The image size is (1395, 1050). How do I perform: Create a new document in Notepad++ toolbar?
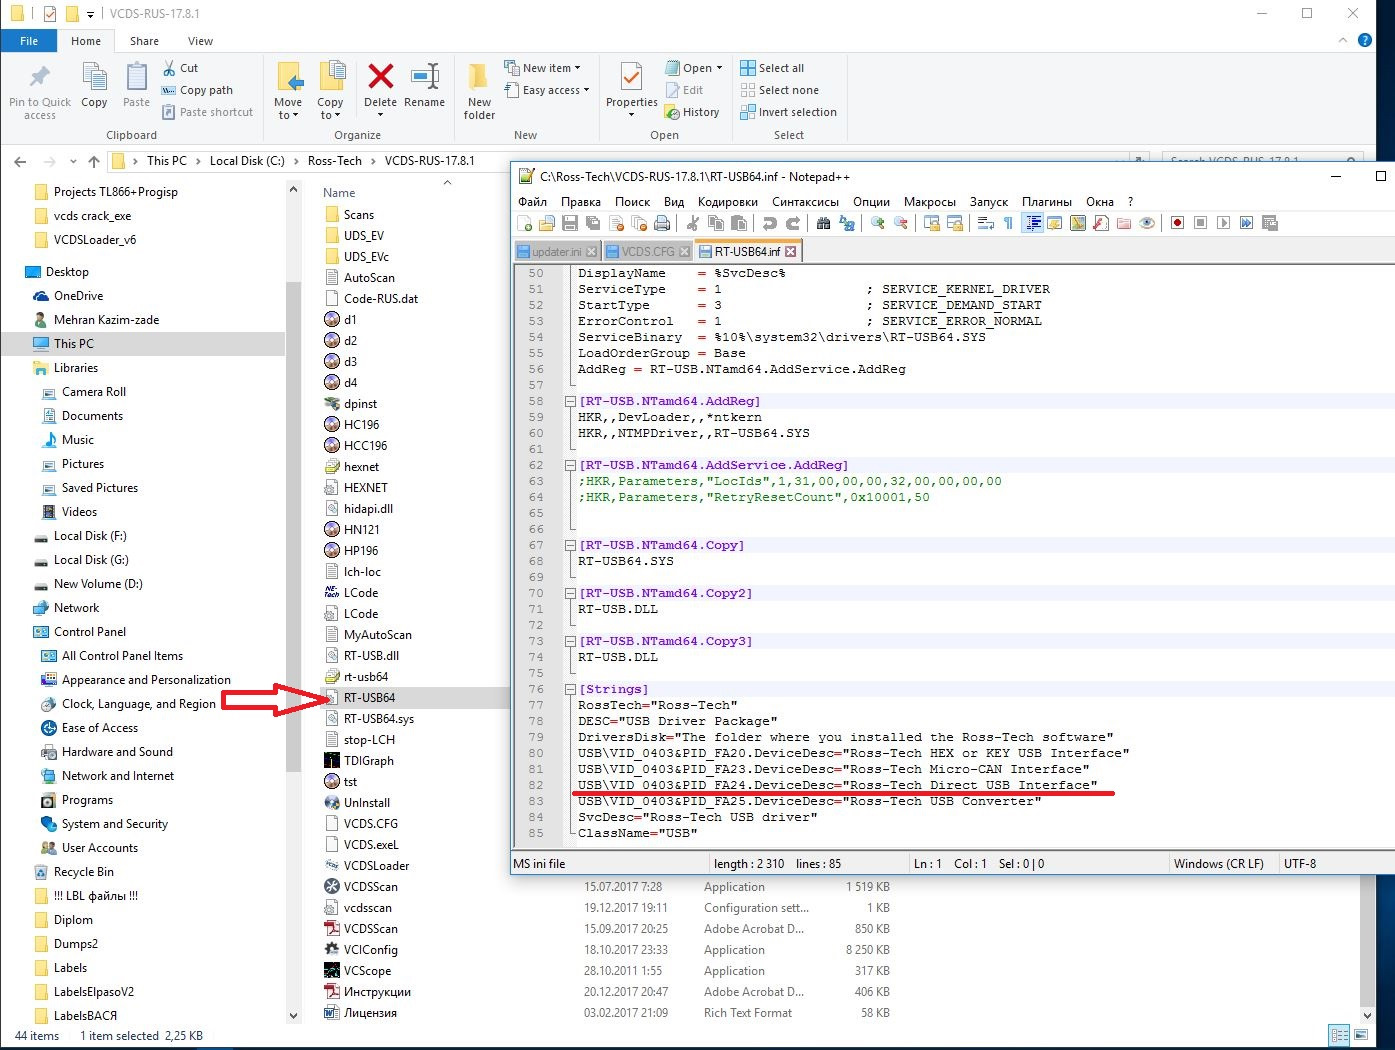524,223
